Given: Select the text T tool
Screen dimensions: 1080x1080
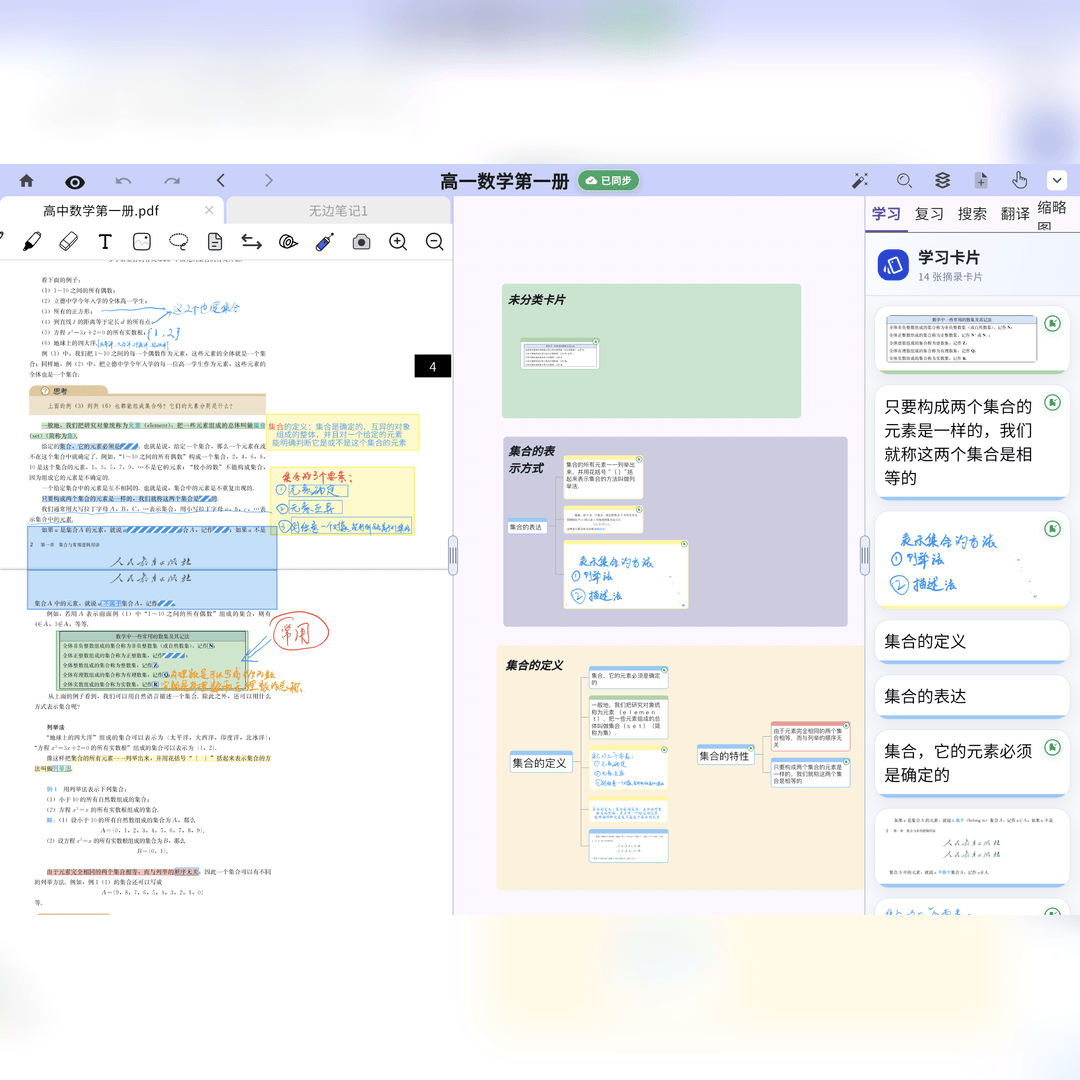Looking at the screenshot, I should 105,242.
